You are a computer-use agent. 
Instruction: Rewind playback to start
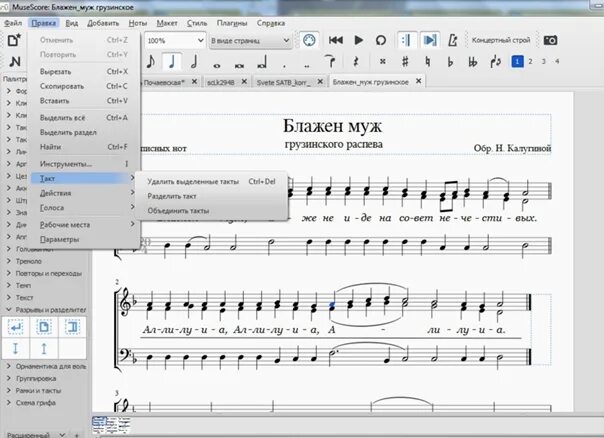click(336, 40)
